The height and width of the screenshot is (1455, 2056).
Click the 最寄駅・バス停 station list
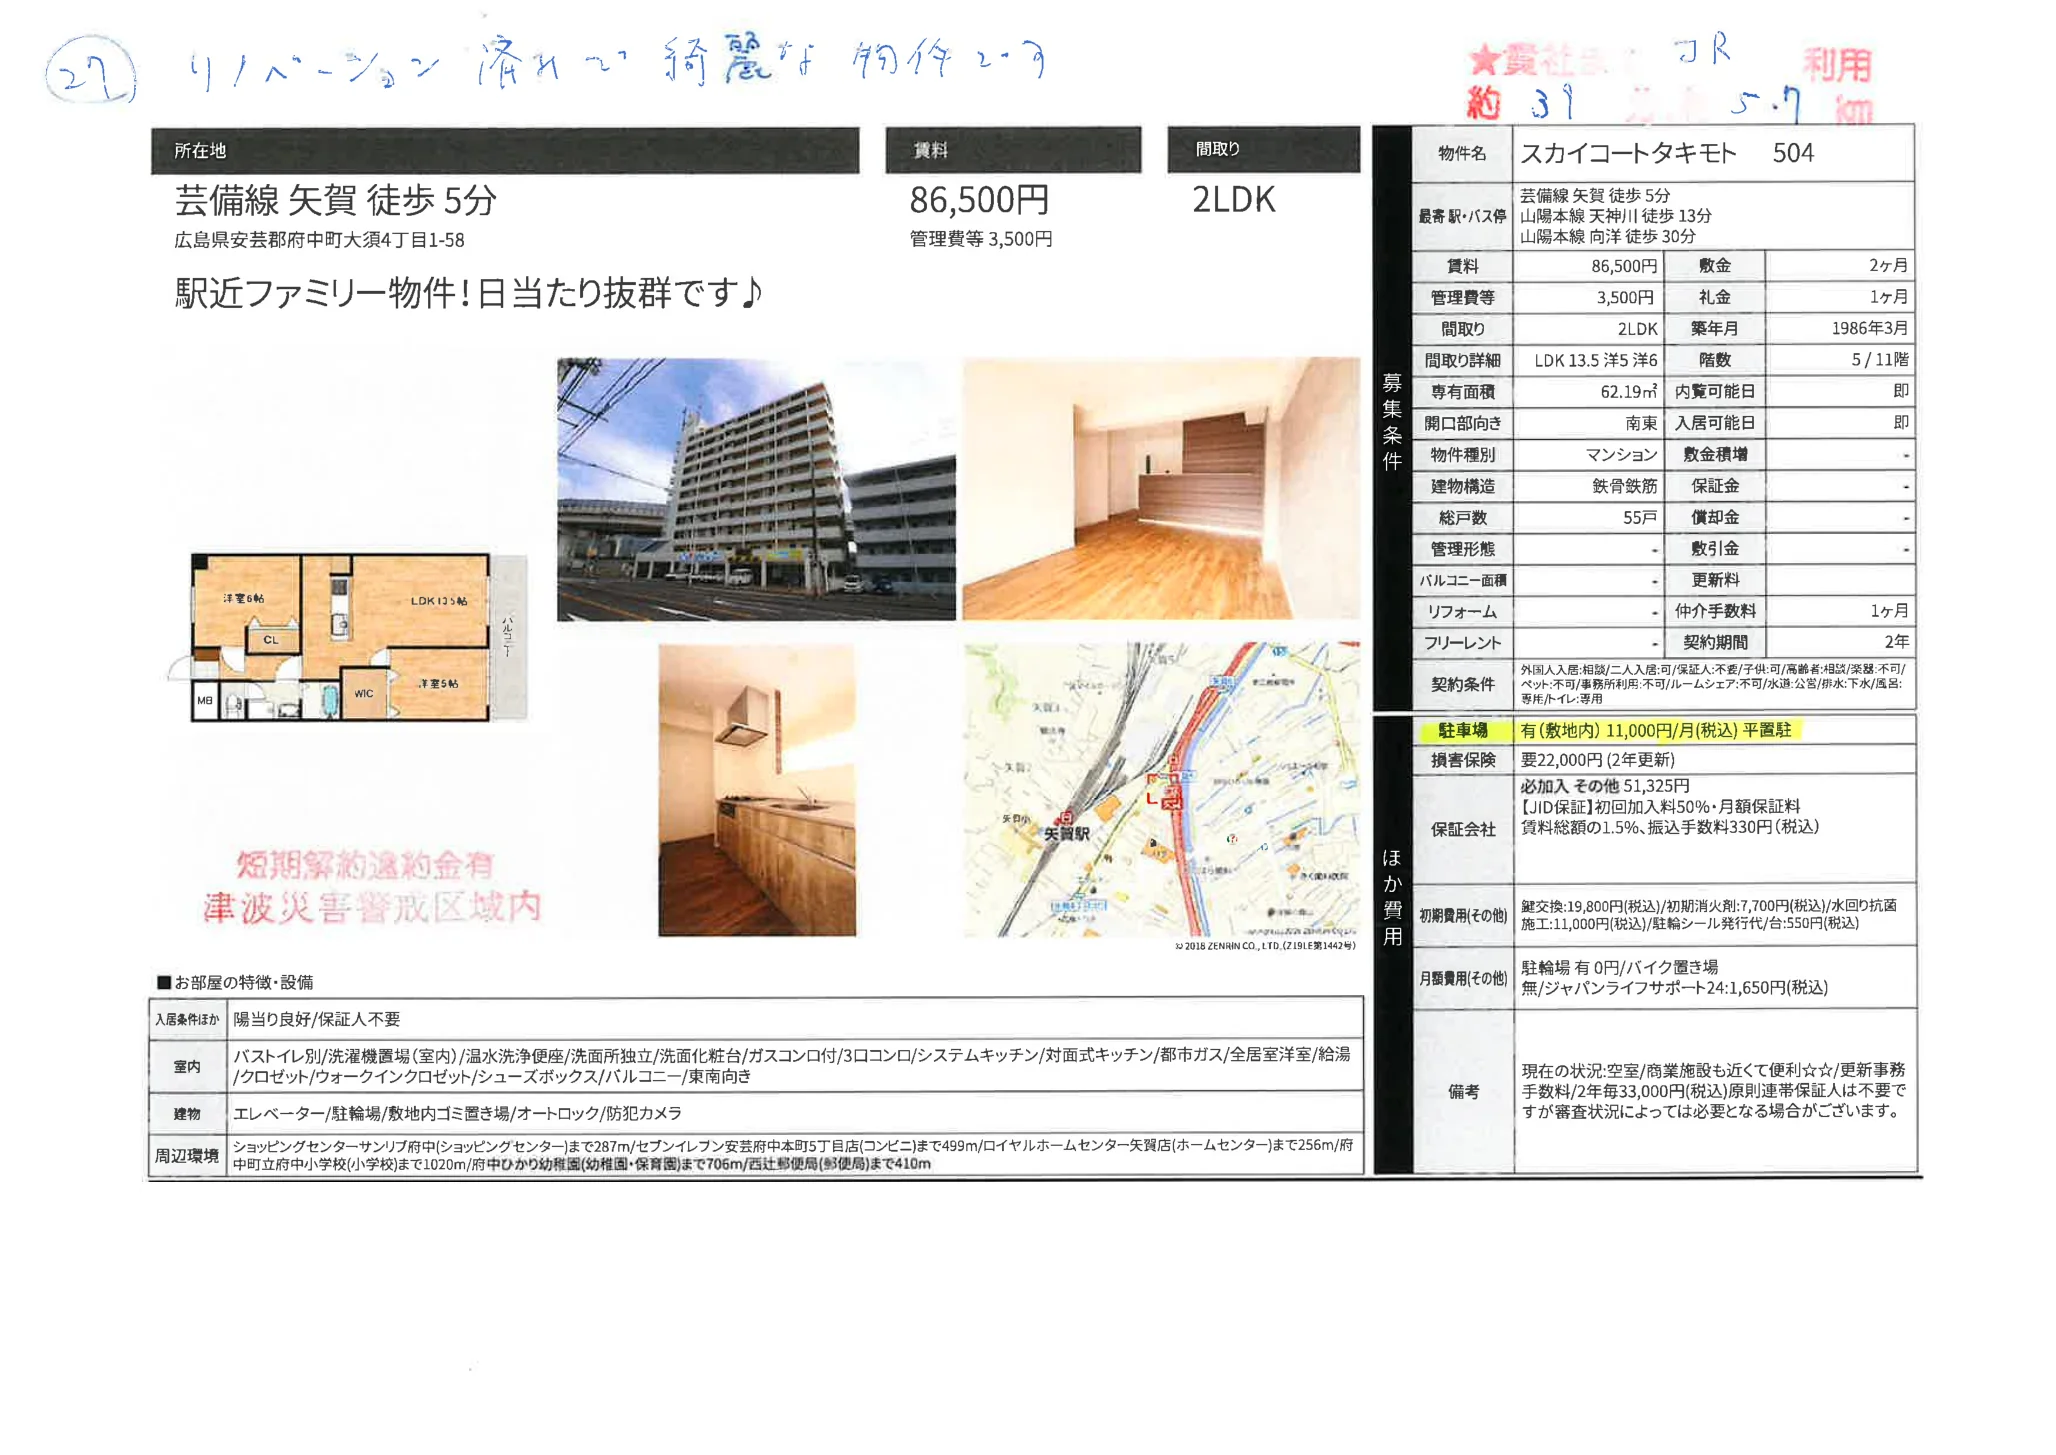1615,216
